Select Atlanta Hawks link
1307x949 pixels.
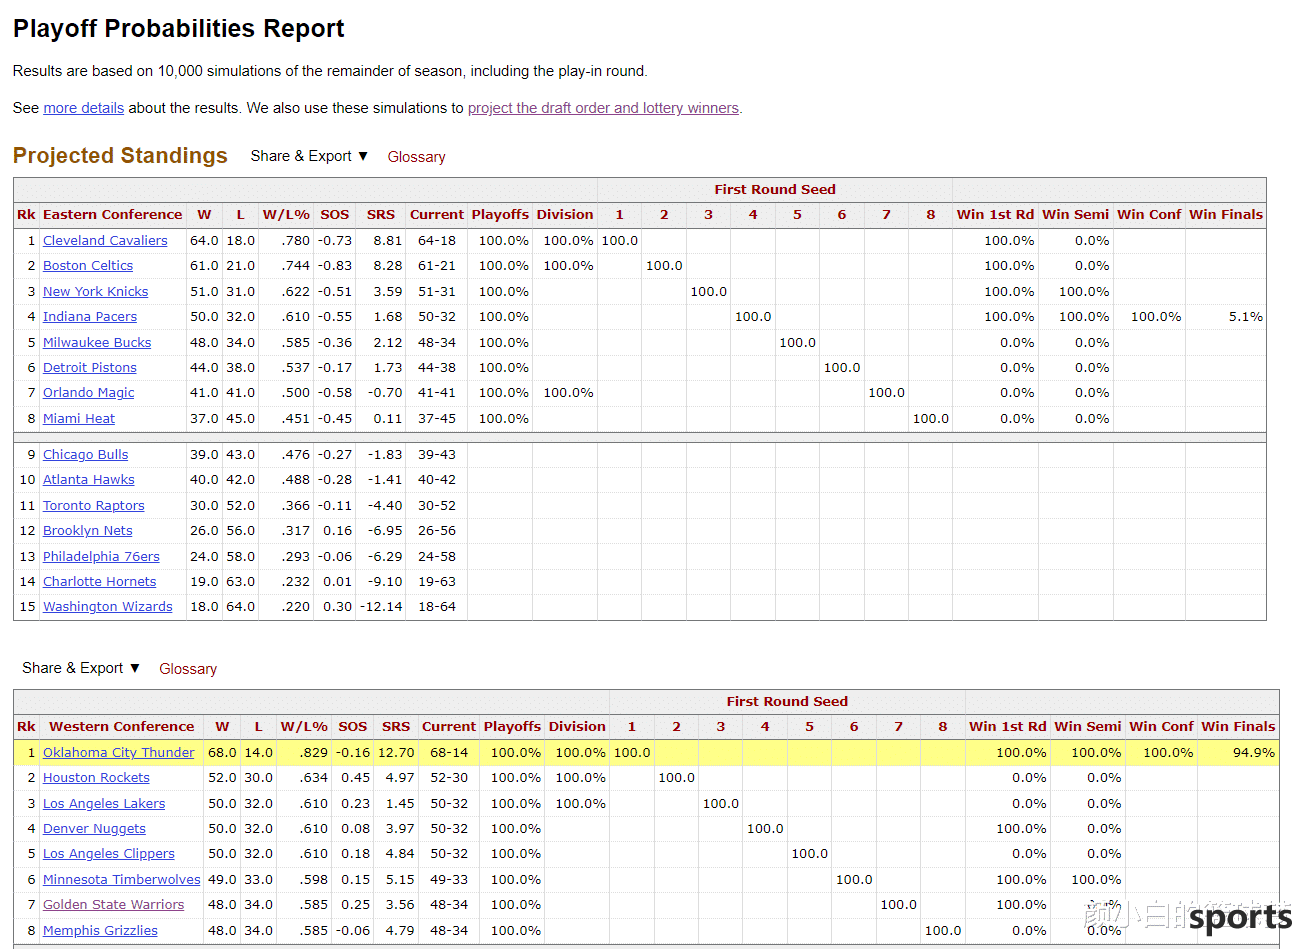pyautogui.click(x=88, y=480)
